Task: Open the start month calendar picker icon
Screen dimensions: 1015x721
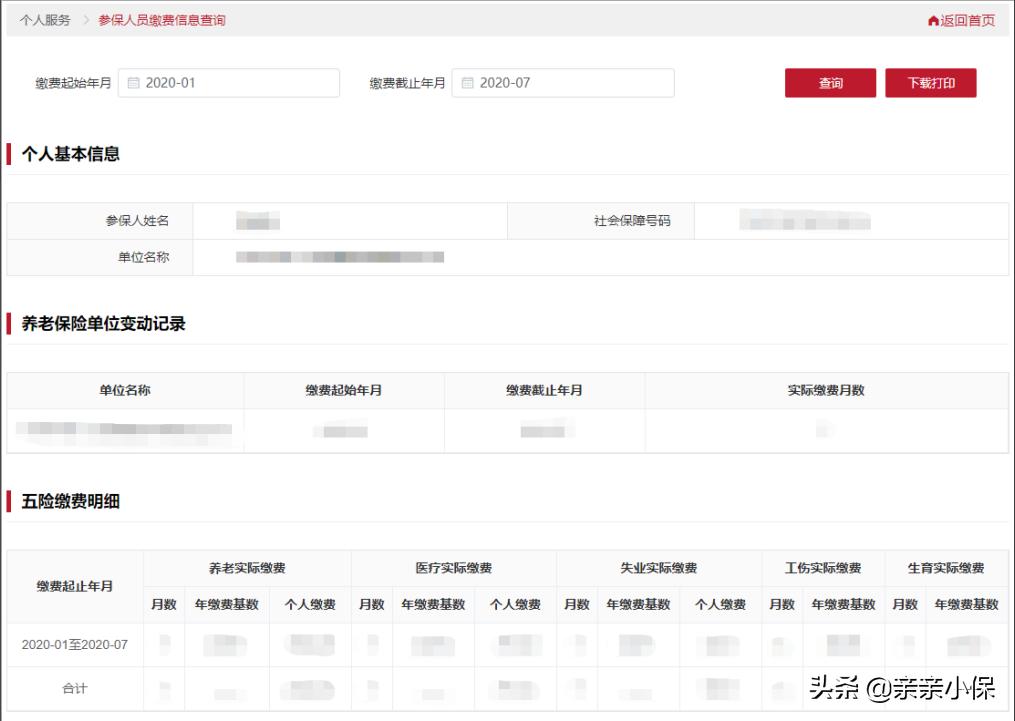Action: click(x=136, y=83)
